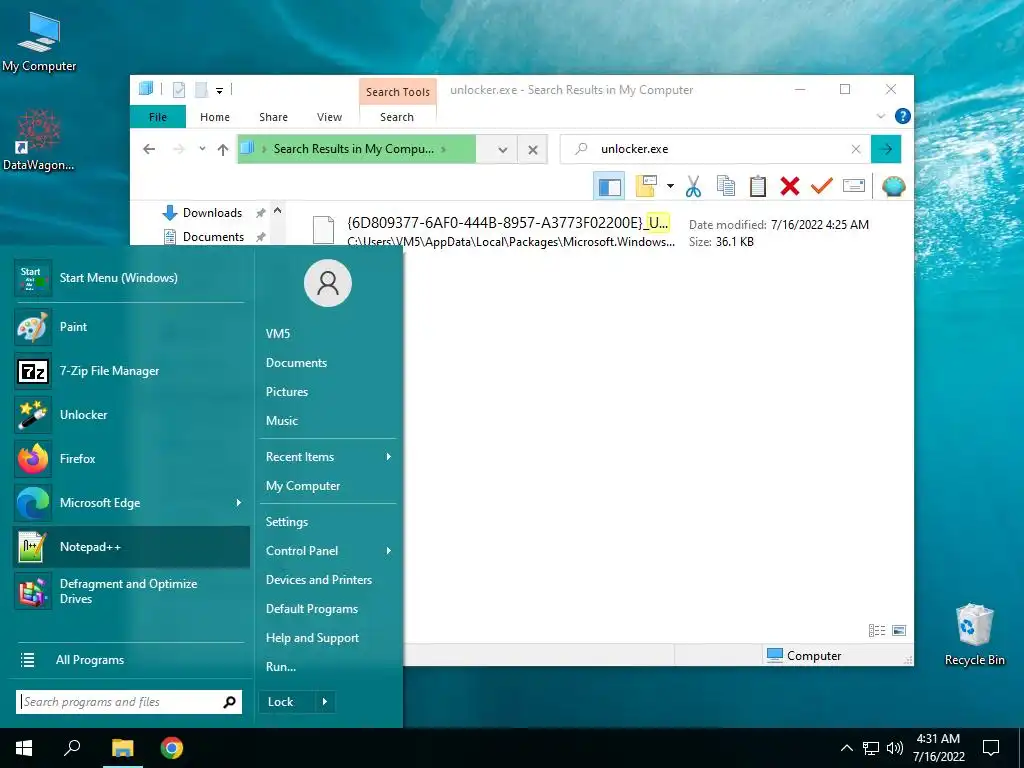Open the address bar history dropdown
The height and width of the screenshot is (768, 1024).
pyautogui.click(x=502, y=150)
